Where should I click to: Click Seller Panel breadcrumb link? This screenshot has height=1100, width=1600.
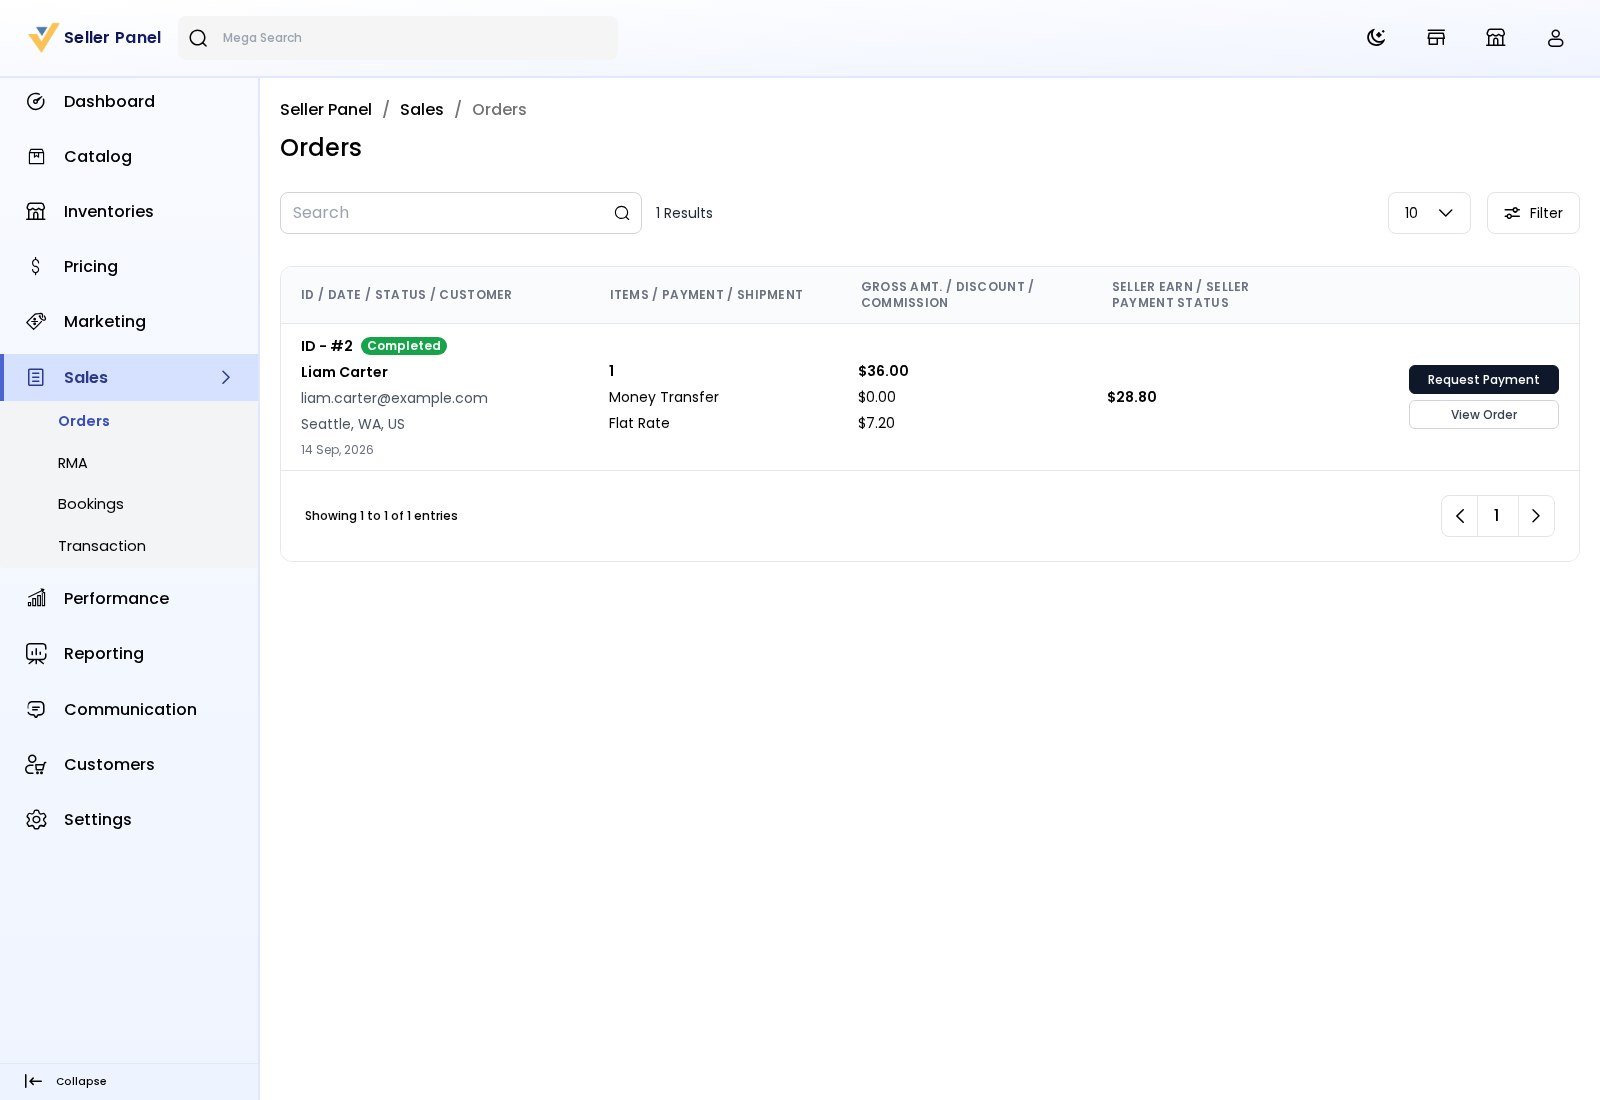tap(326, 109)
